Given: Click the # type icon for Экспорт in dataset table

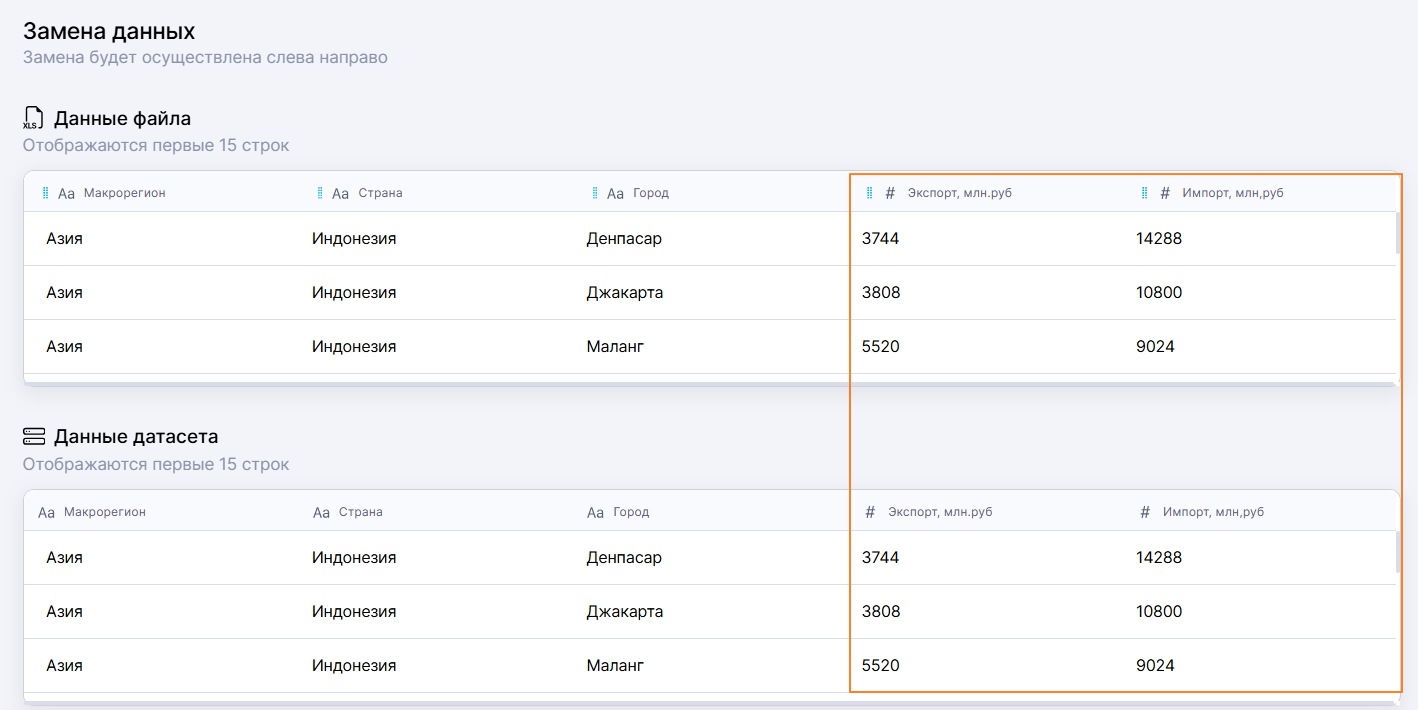Looking at the screenshot, I should pyautogui.click(x=870, y=512).
